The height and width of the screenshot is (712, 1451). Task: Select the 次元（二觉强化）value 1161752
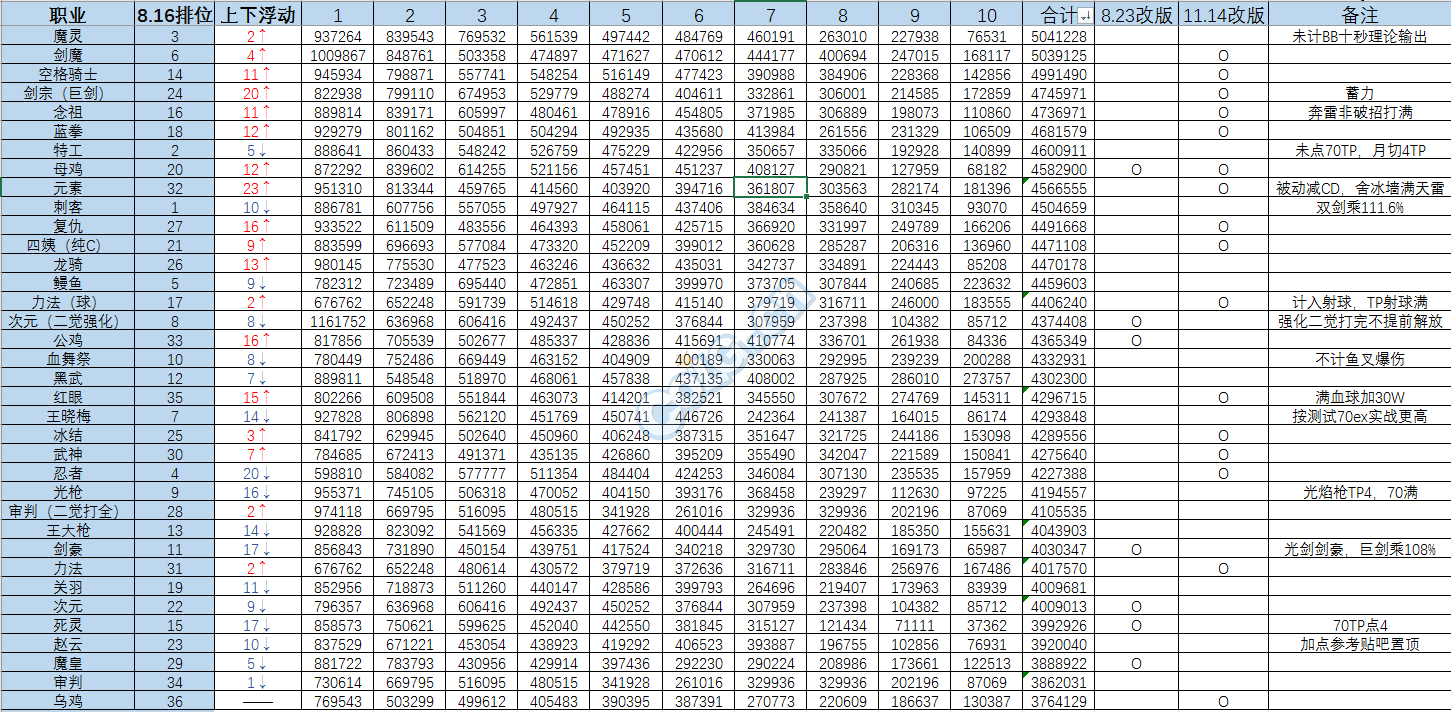point(337,322)
